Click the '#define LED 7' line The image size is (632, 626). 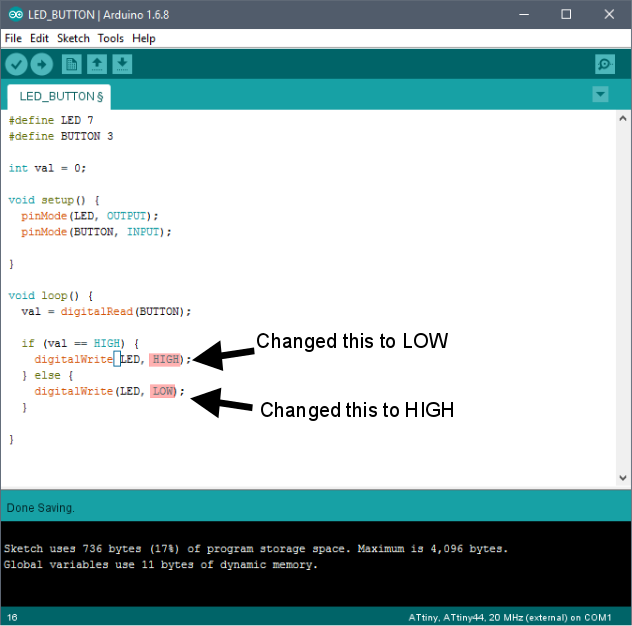tap(51, 120)
